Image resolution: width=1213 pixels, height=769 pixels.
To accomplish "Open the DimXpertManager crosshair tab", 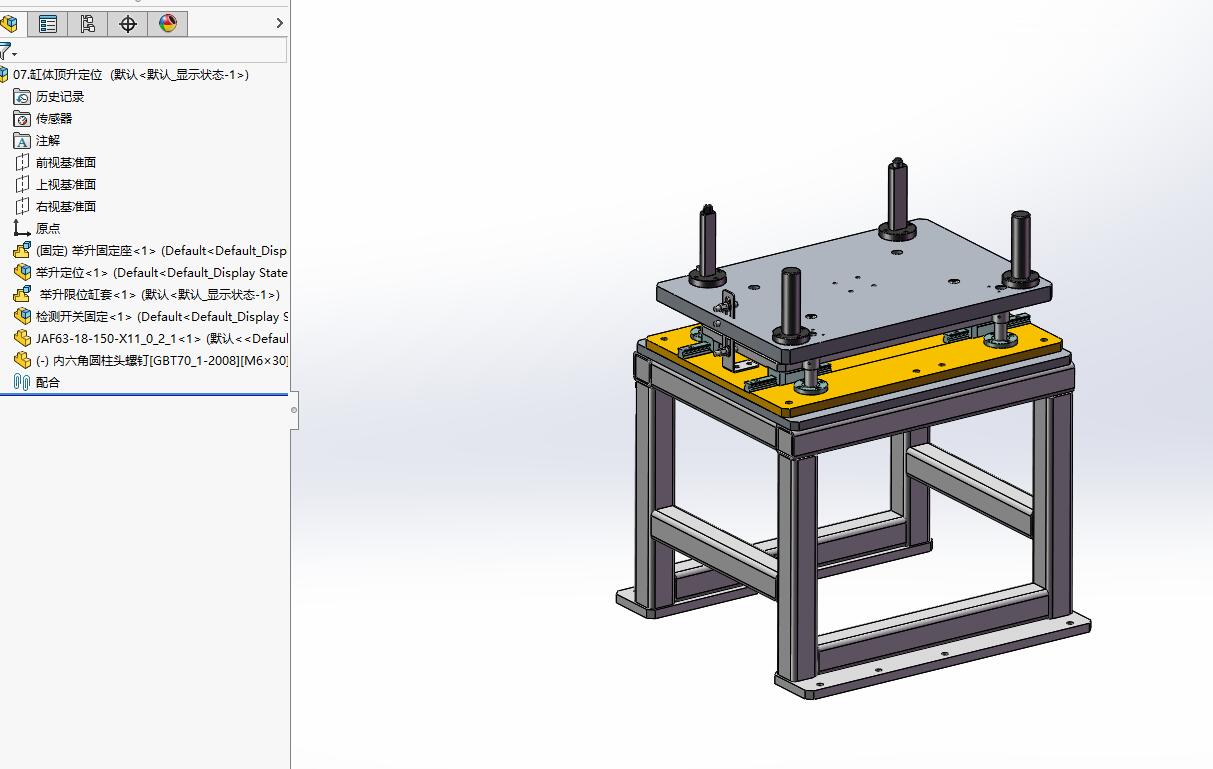I will (127, 24).
